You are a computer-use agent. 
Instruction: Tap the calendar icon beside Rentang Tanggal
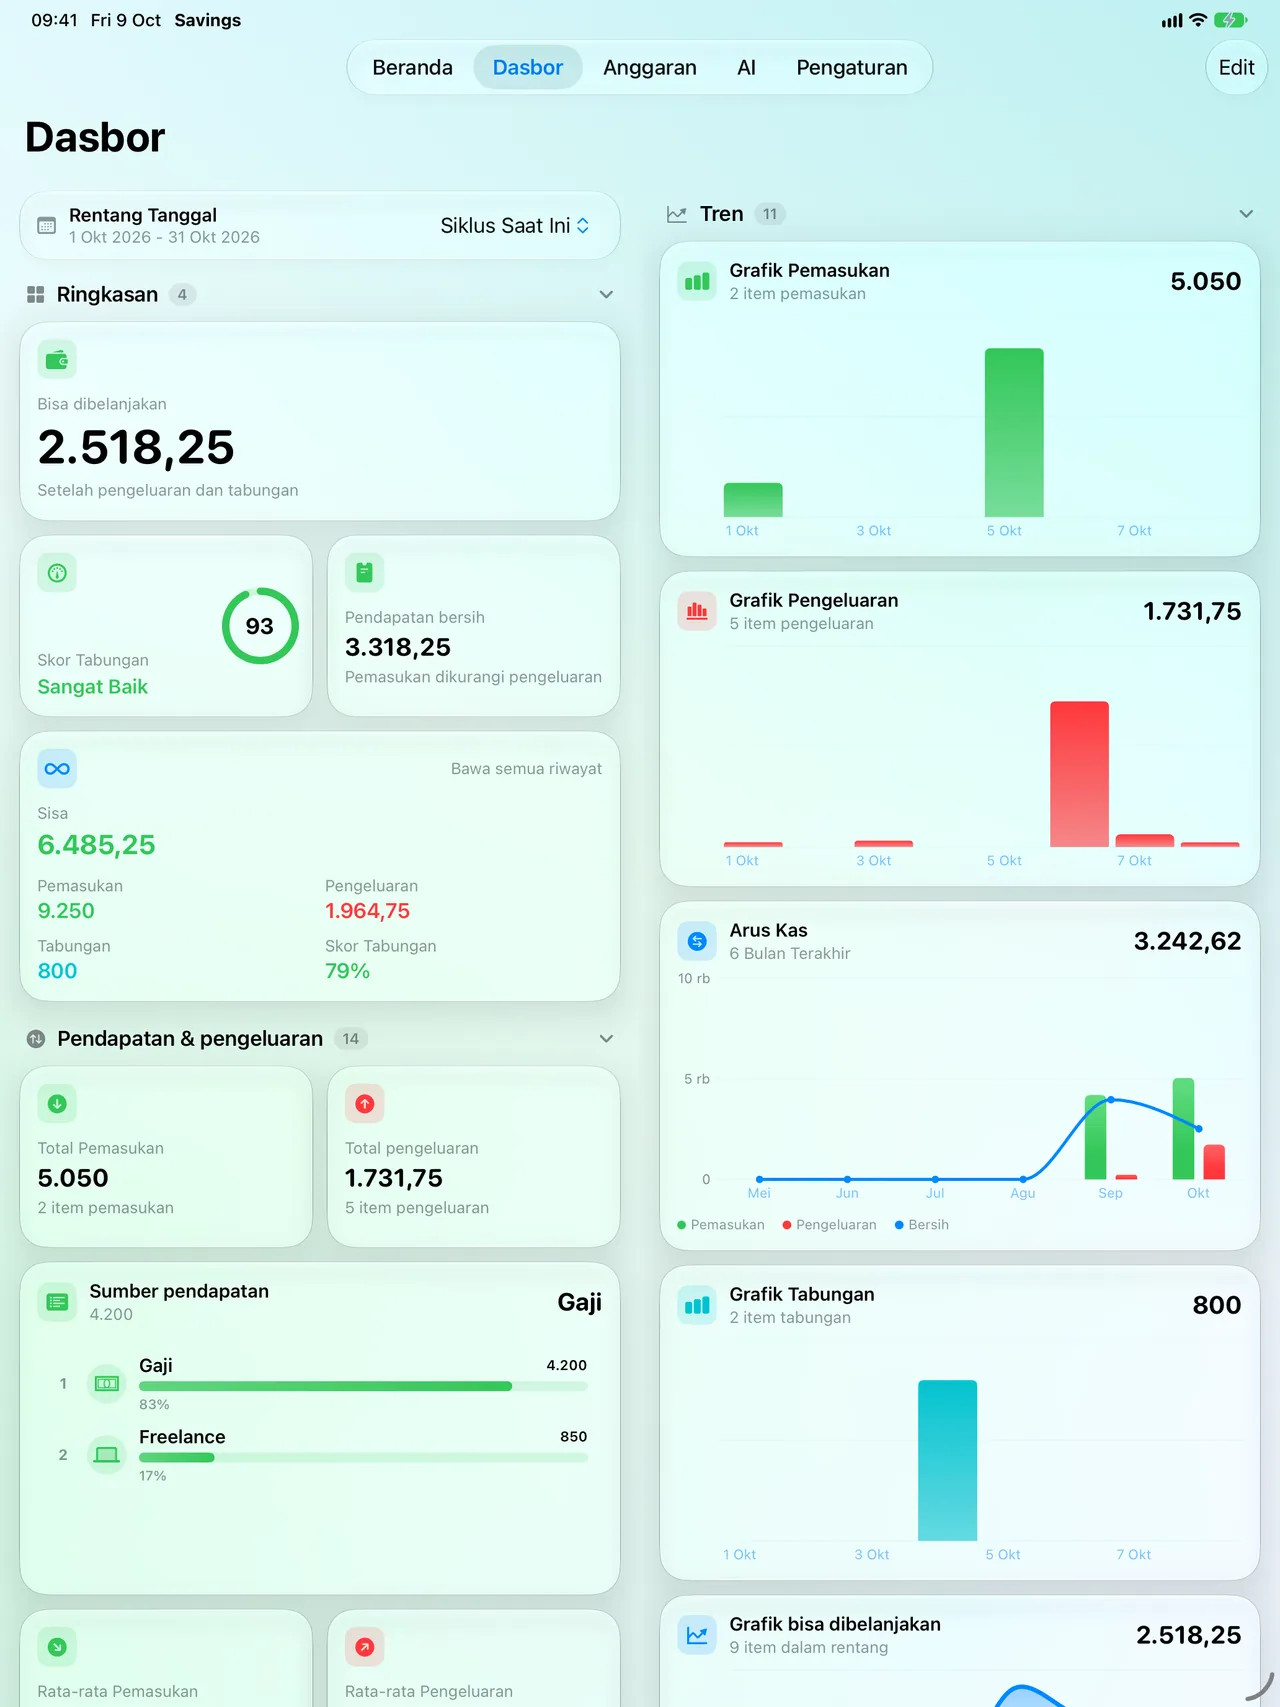(46, 226)
